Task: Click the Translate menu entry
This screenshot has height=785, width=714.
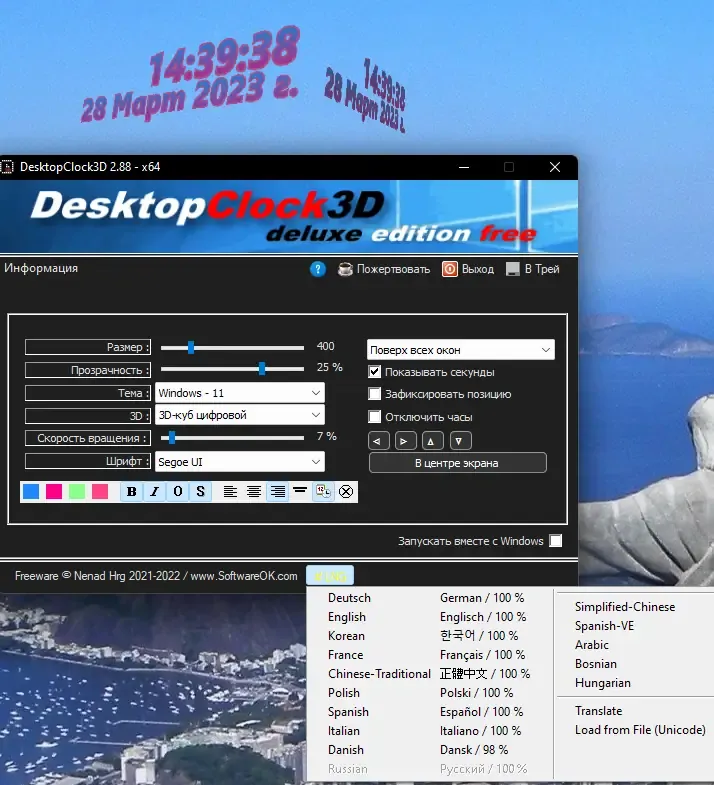Action: coord(599,711)
